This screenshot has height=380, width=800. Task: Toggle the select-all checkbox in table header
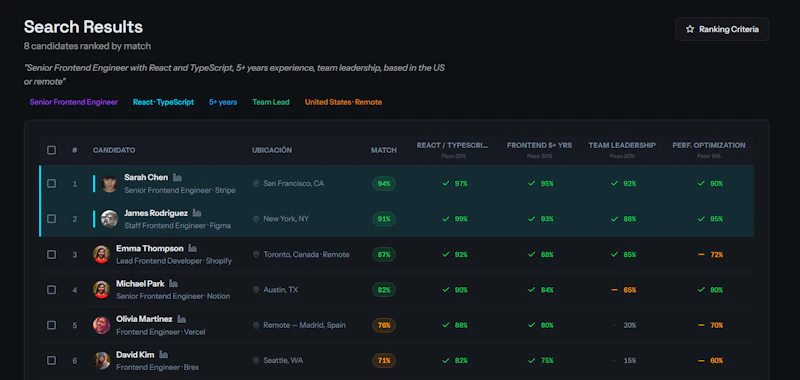click(x=52, y=150)
